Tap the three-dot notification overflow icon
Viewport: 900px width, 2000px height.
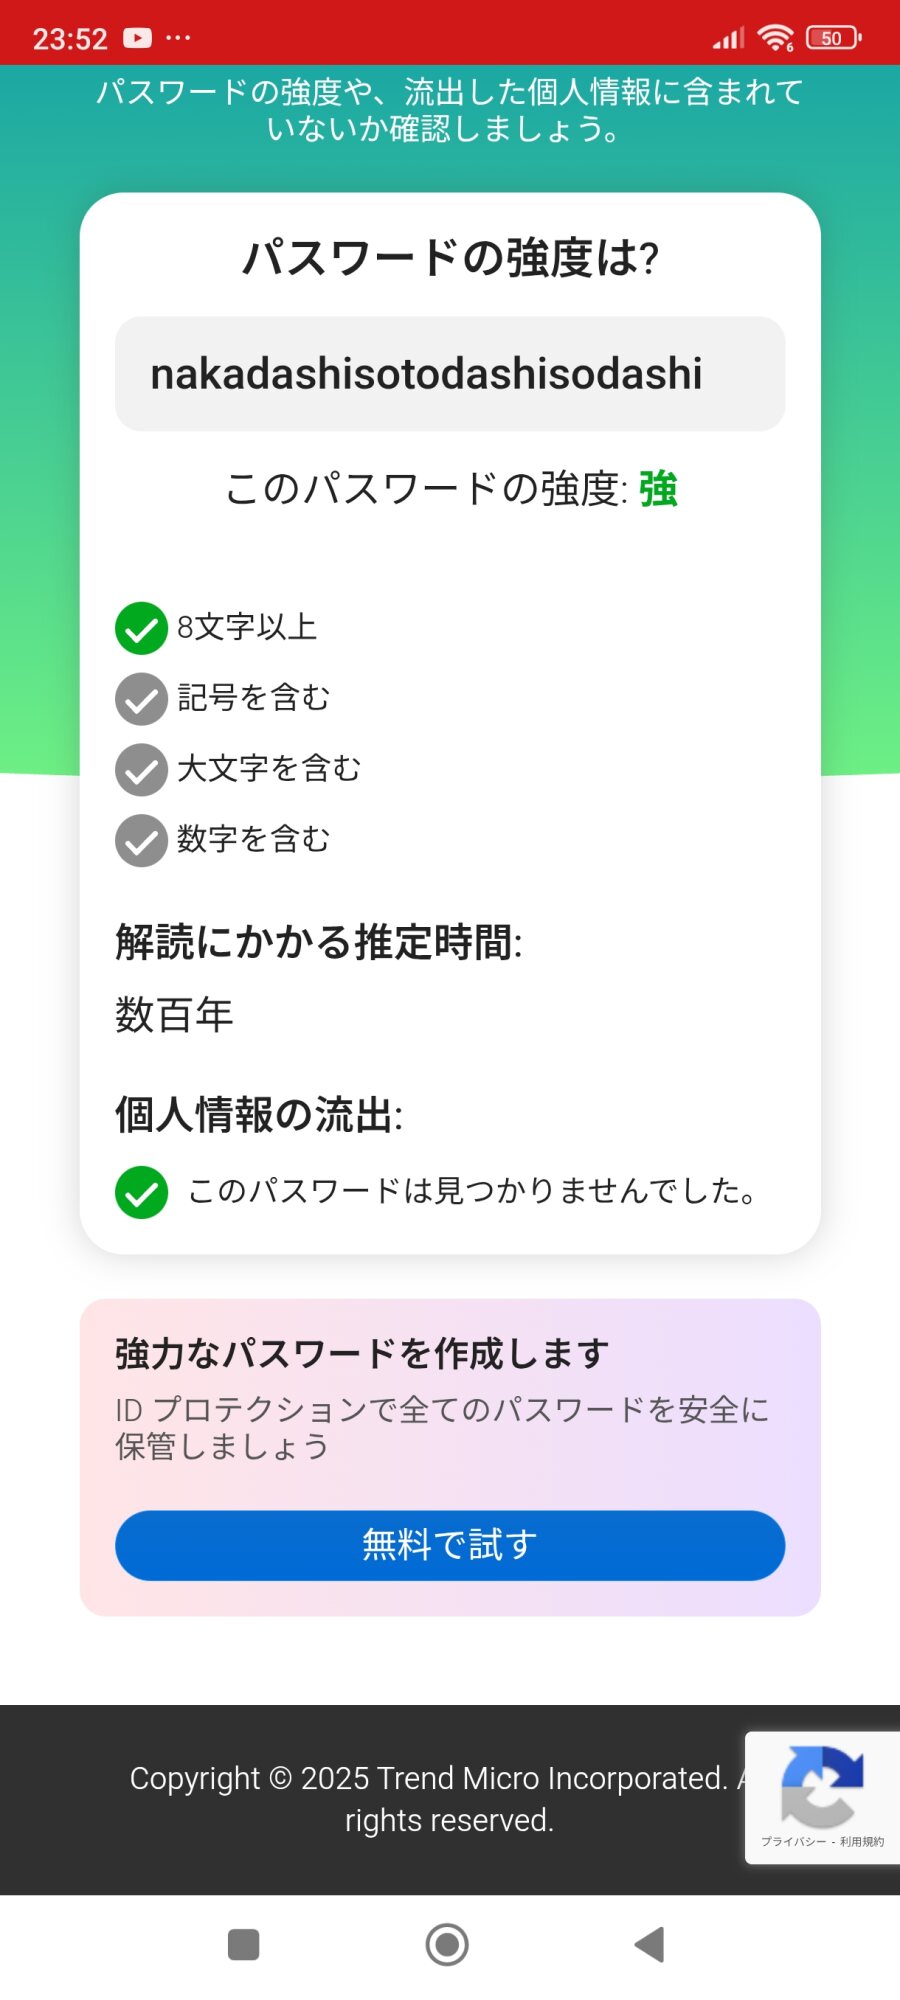tap(178, 38)
